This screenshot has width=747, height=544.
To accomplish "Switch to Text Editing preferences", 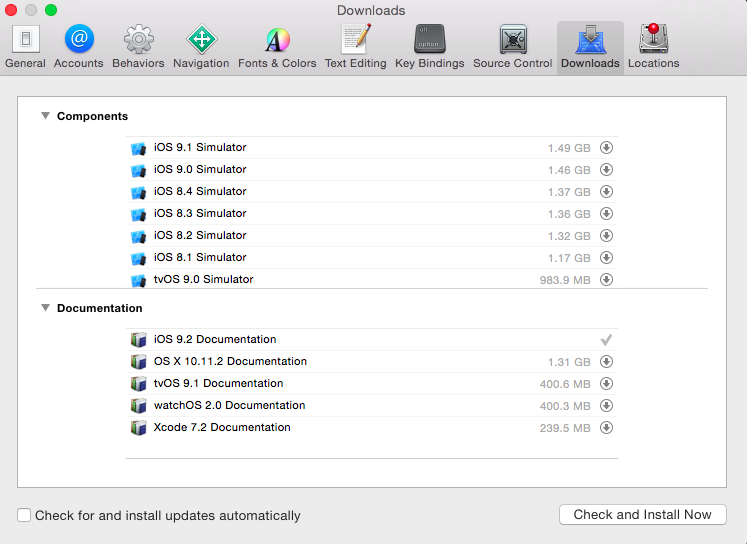I will [x=355, y=47].
